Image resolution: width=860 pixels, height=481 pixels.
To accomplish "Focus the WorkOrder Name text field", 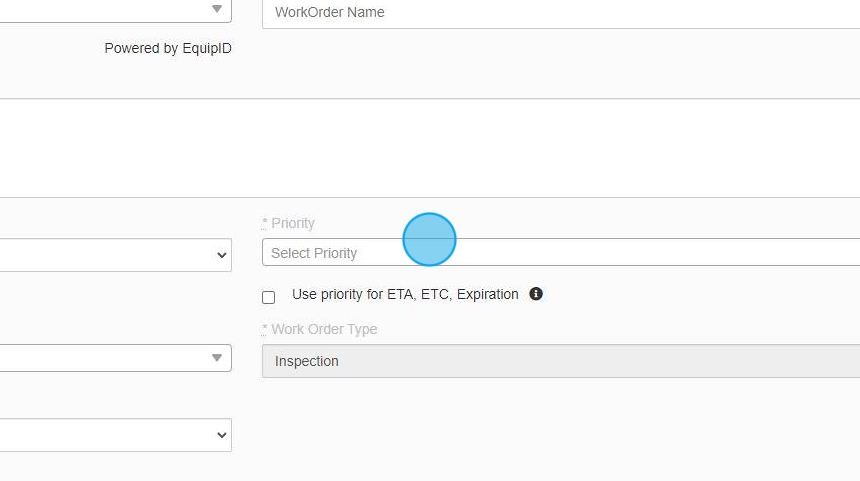I will click(x=560, y=13).
